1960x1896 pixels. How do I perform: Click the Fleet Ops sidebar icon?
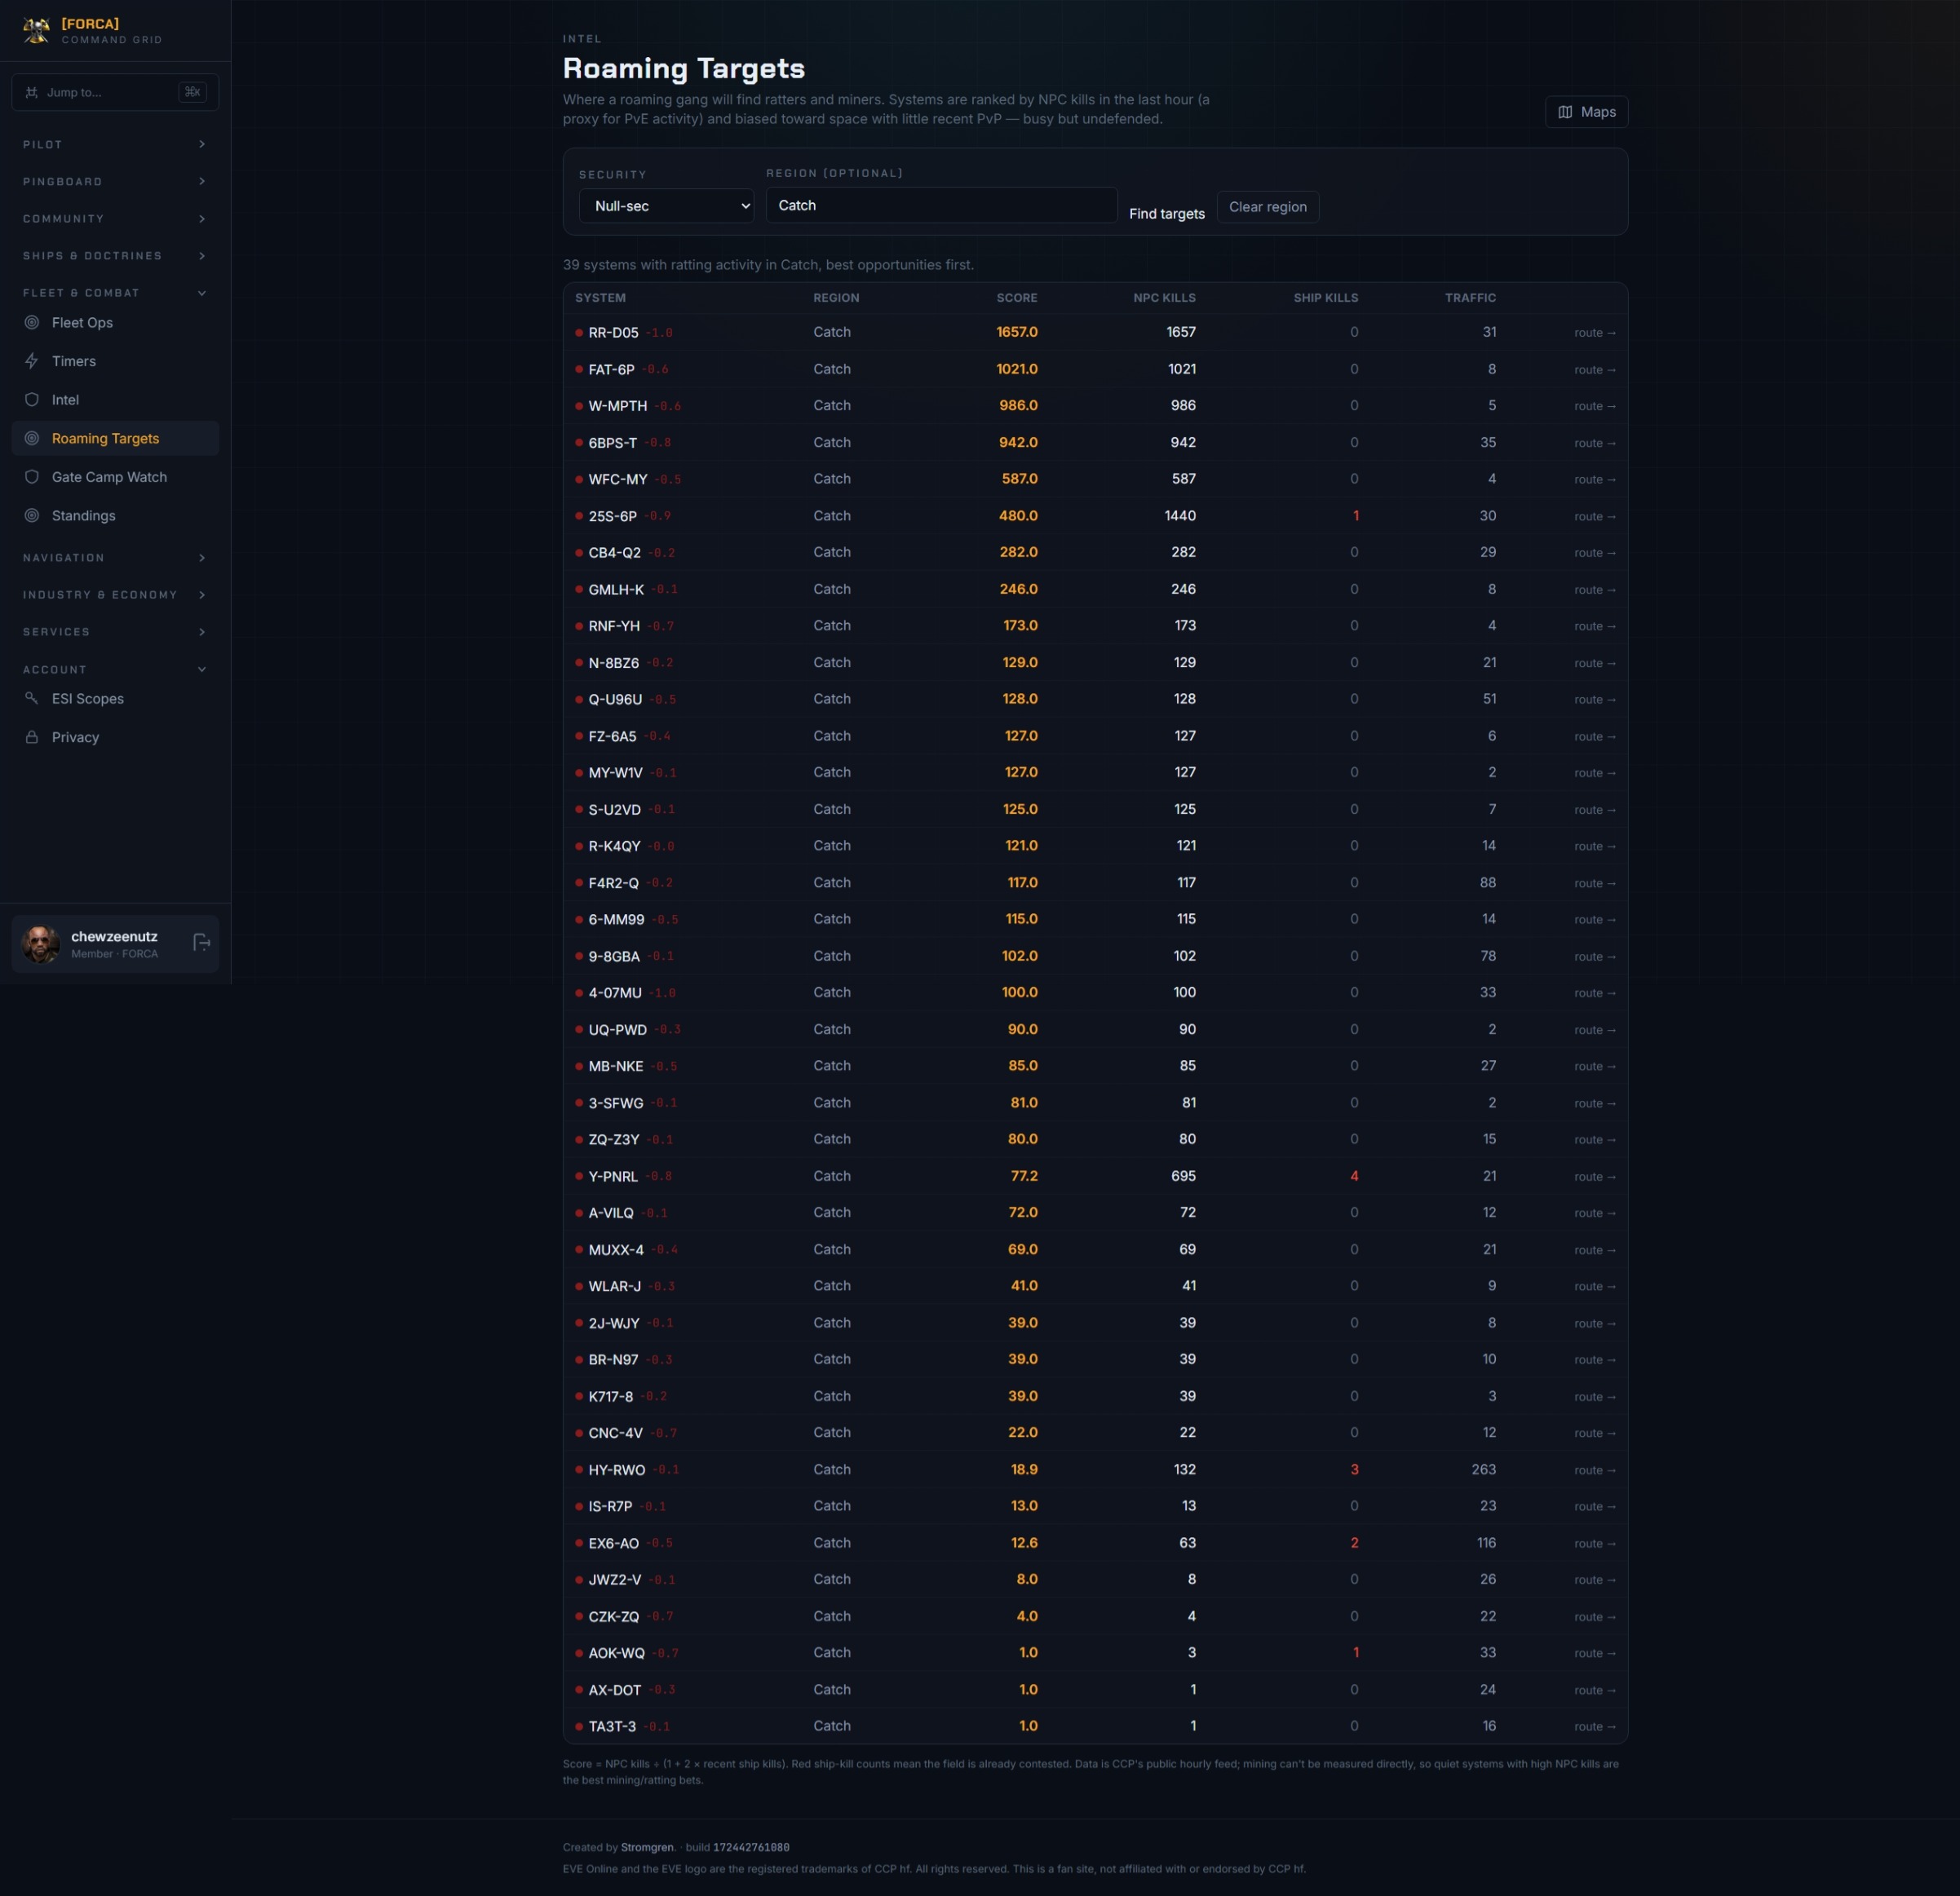coord(32,322)
